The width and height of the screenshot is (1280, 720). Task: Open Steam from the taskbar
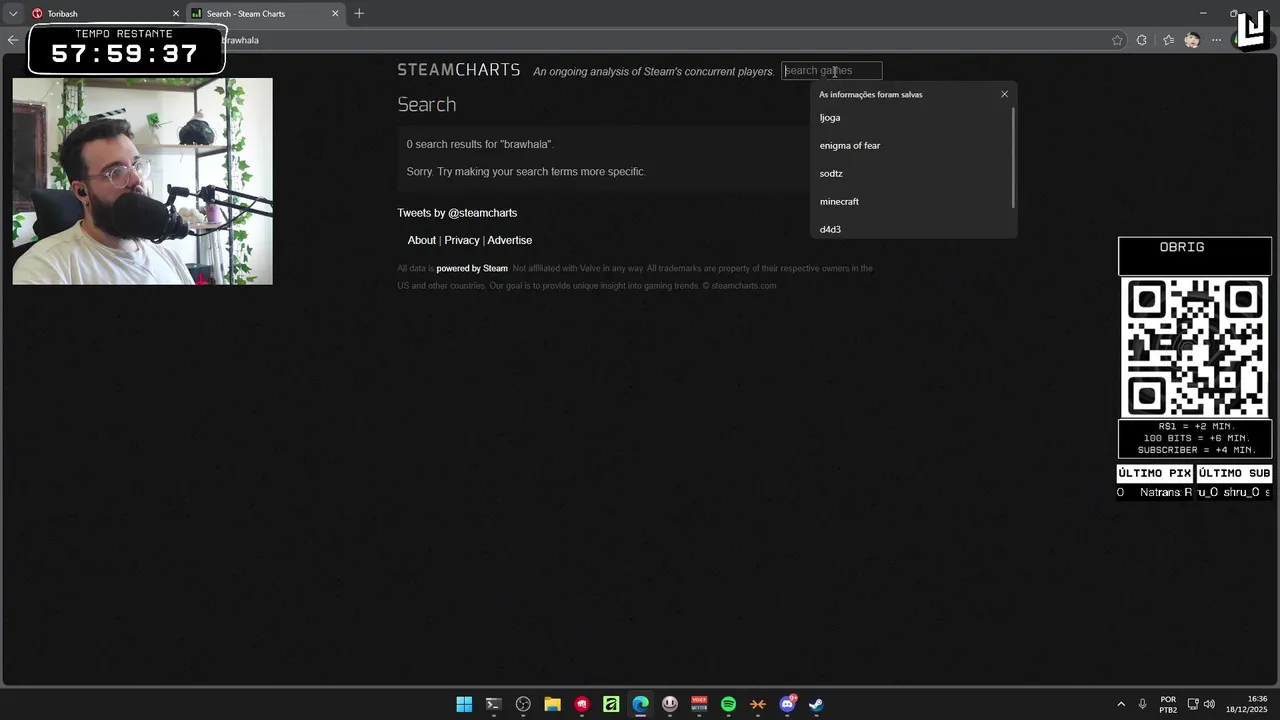(816, 704)
